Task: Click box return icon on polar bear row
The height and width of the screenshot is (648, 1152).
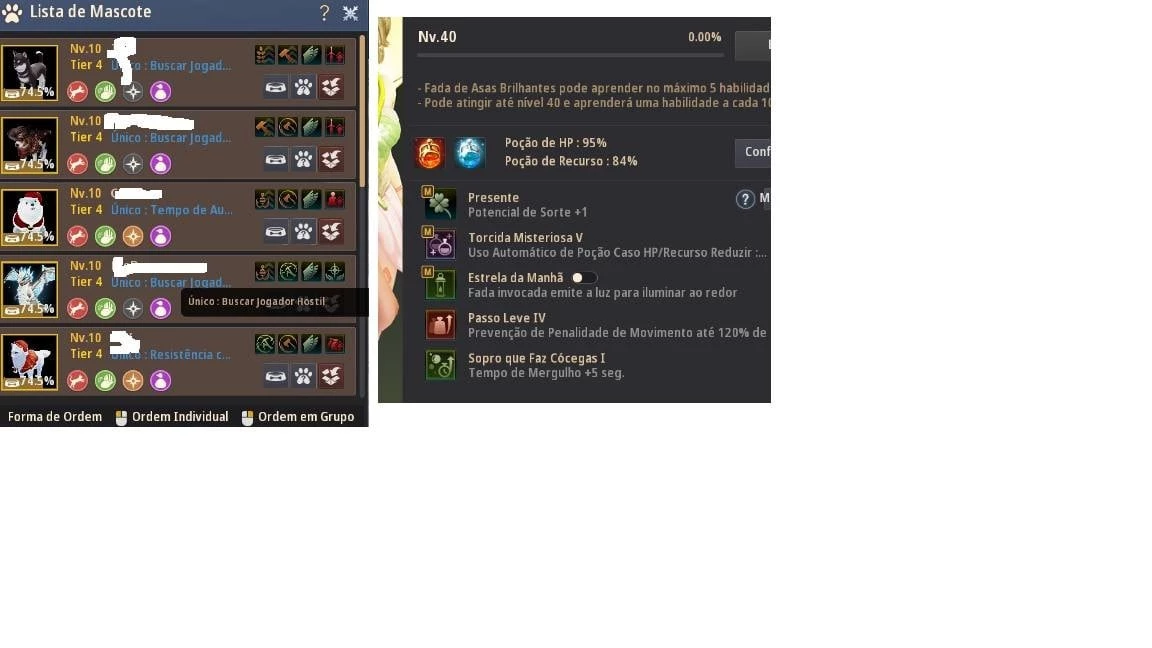Action: (331, 231)
